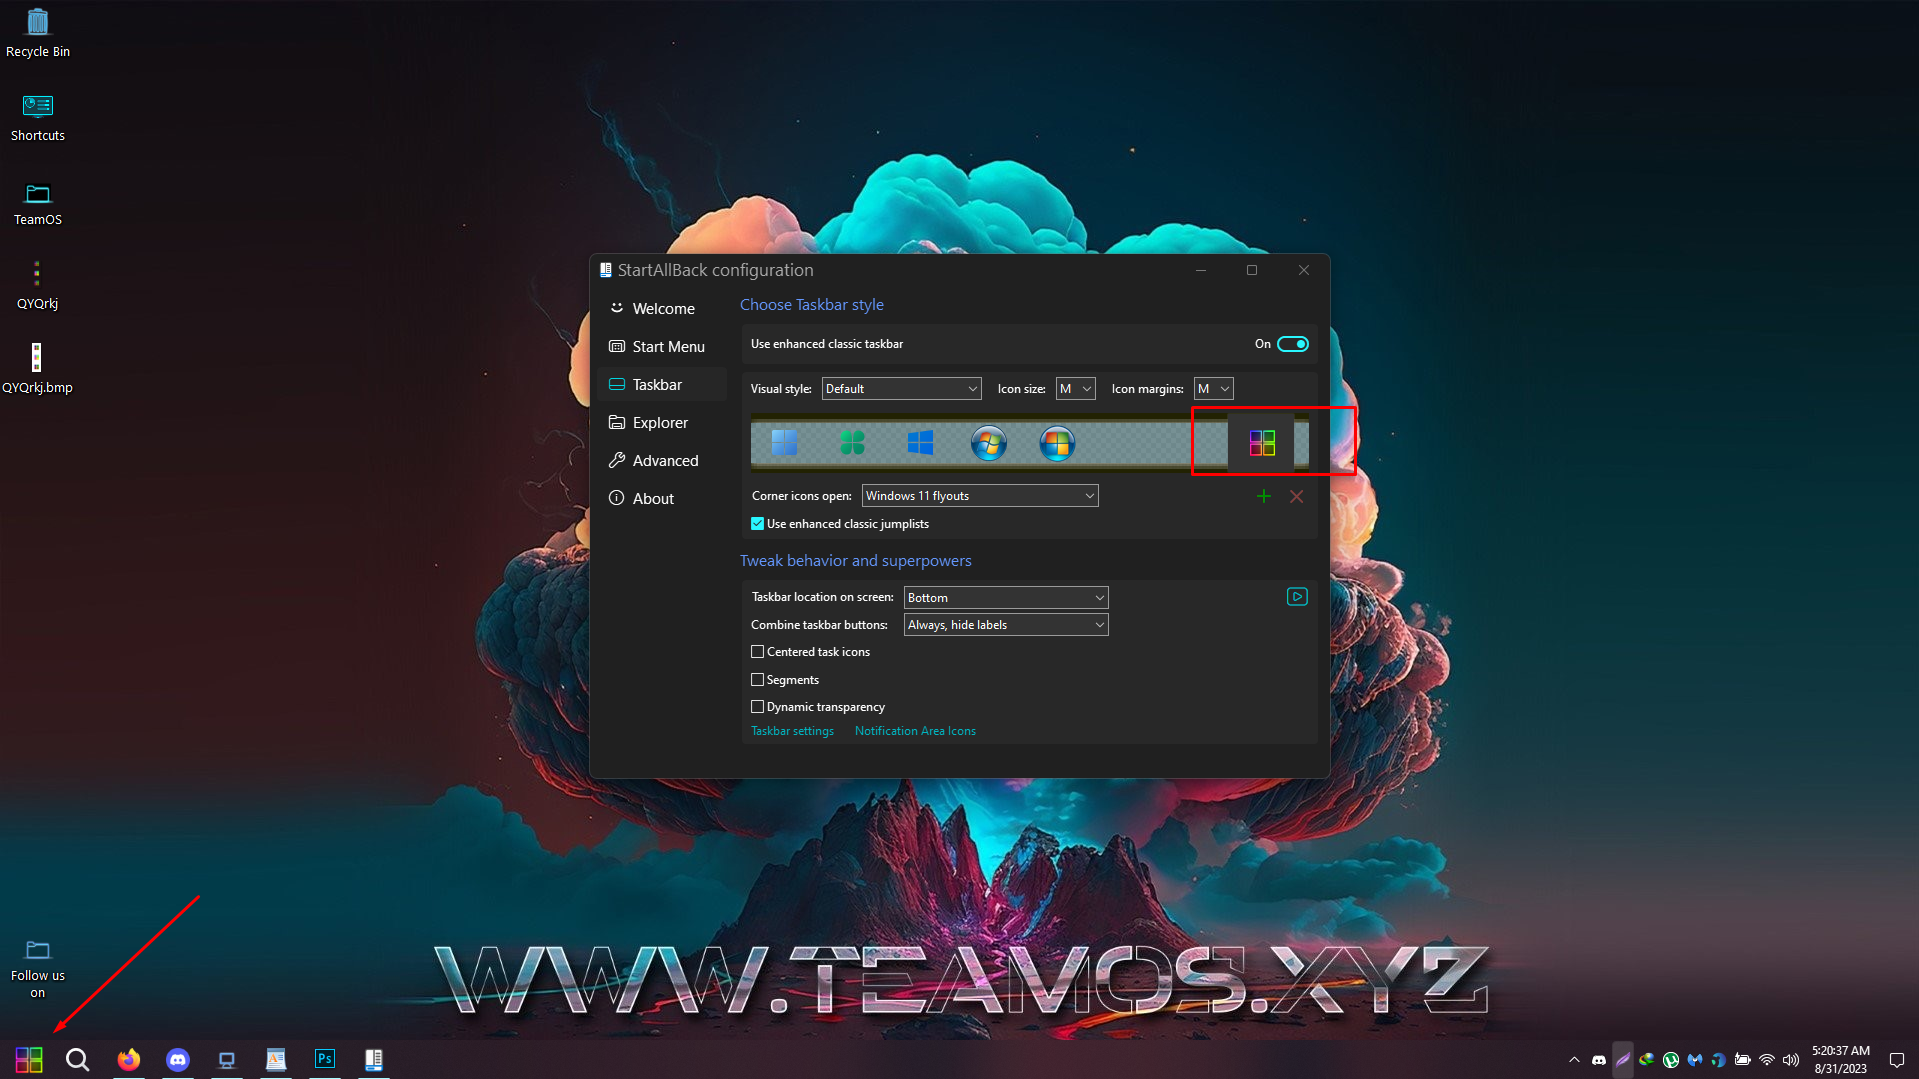Open the Icon size dropdown
Screen dimensions: 1919x1079
[x=1076, y=389]
